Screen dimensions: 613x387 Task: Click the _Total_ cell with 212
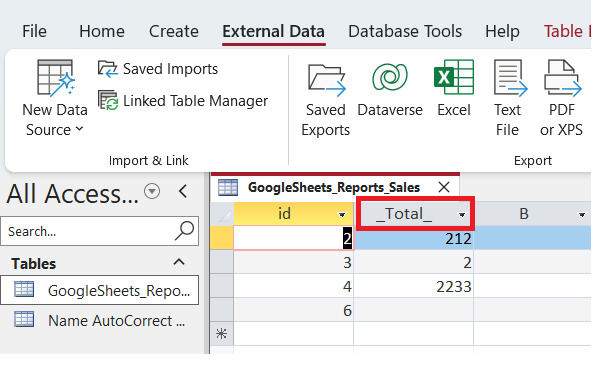pyautogui.click(x=414, y=238)
